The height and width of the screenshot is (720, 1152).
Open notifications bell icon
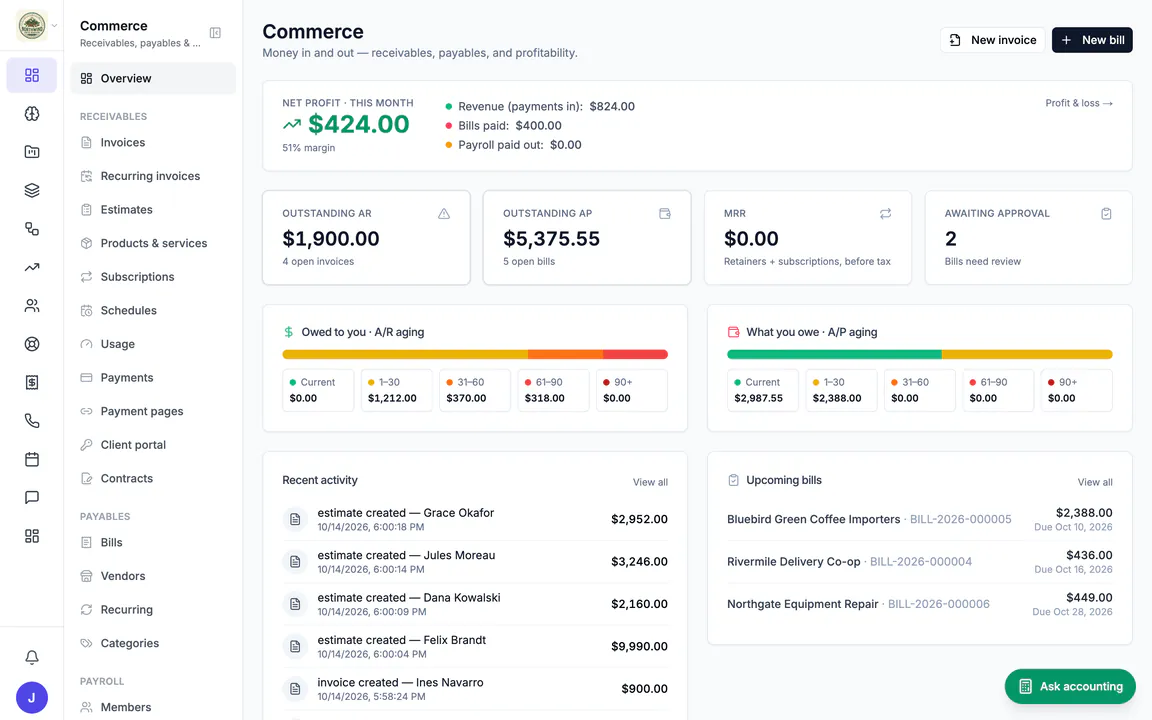[x=32, y=657]
